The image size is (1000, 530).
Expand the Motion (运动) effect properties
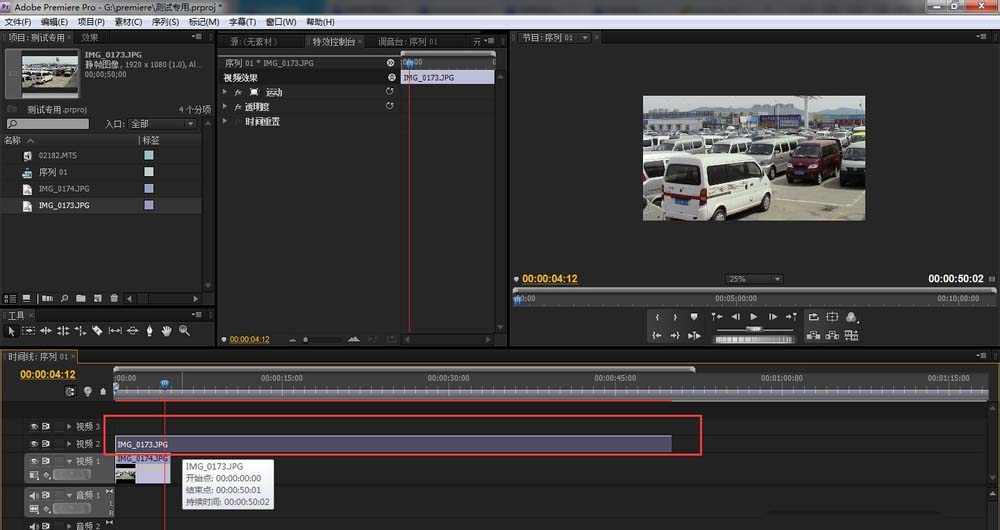click(225, 92)
